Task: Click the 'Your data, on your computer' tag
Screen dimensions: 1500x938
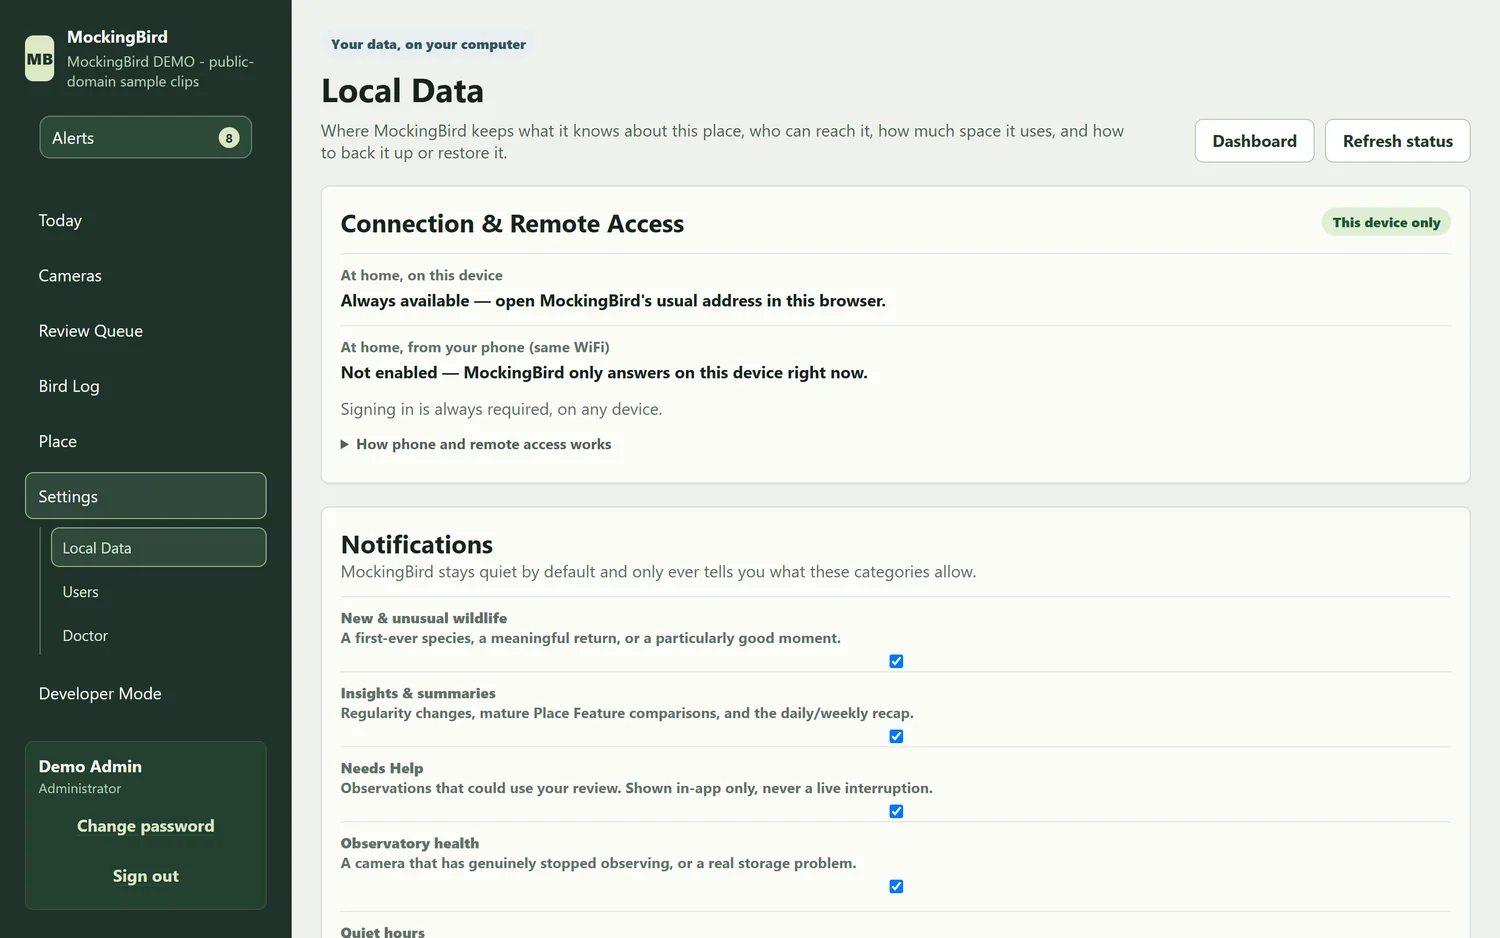Action: coord(428,44)
